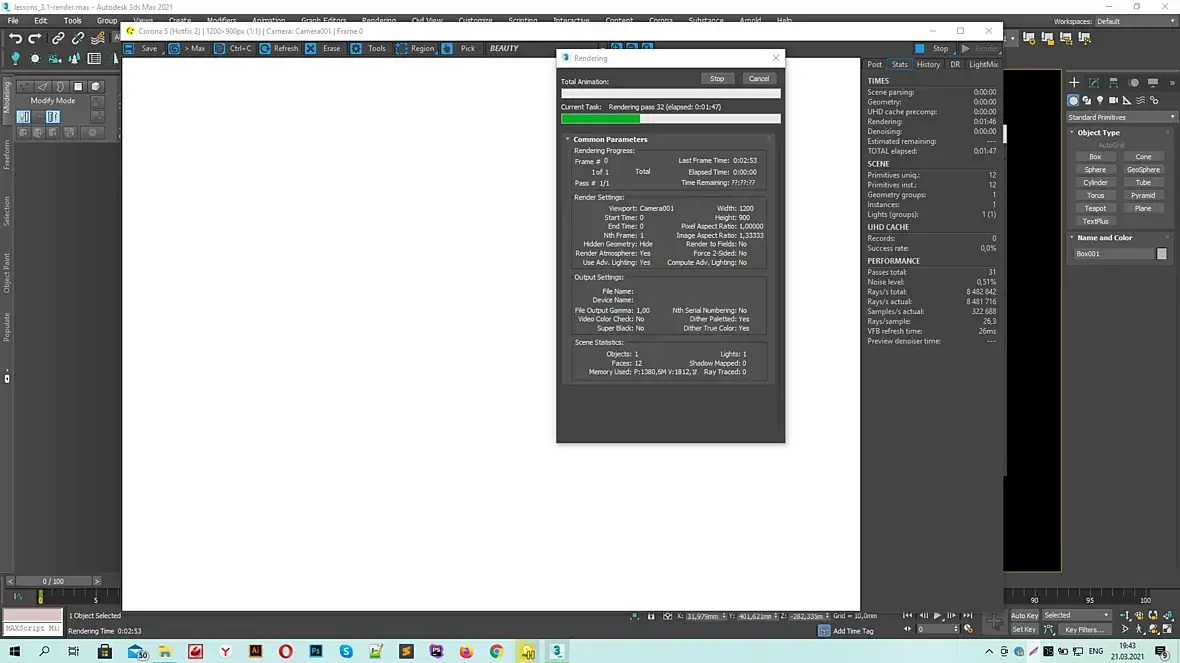Viewport: 1180px width, 663px height.
Task: Select the Space Warps category icon
Action: tap(1141, 100)
